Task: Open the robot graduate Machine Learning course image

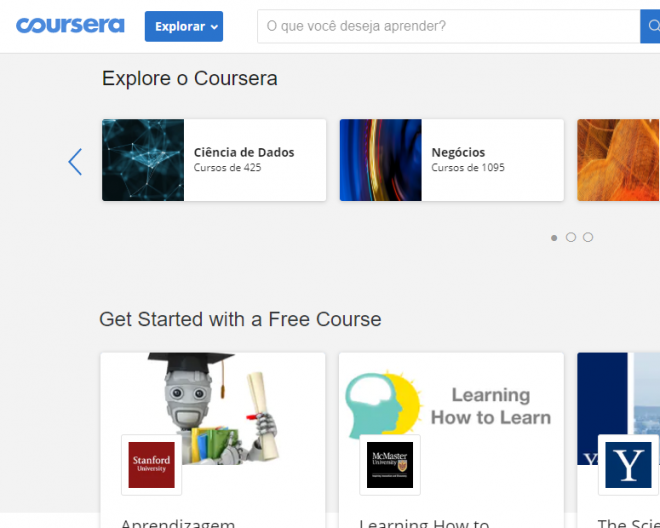Action: pyautogui.click(x=213, y=408)
